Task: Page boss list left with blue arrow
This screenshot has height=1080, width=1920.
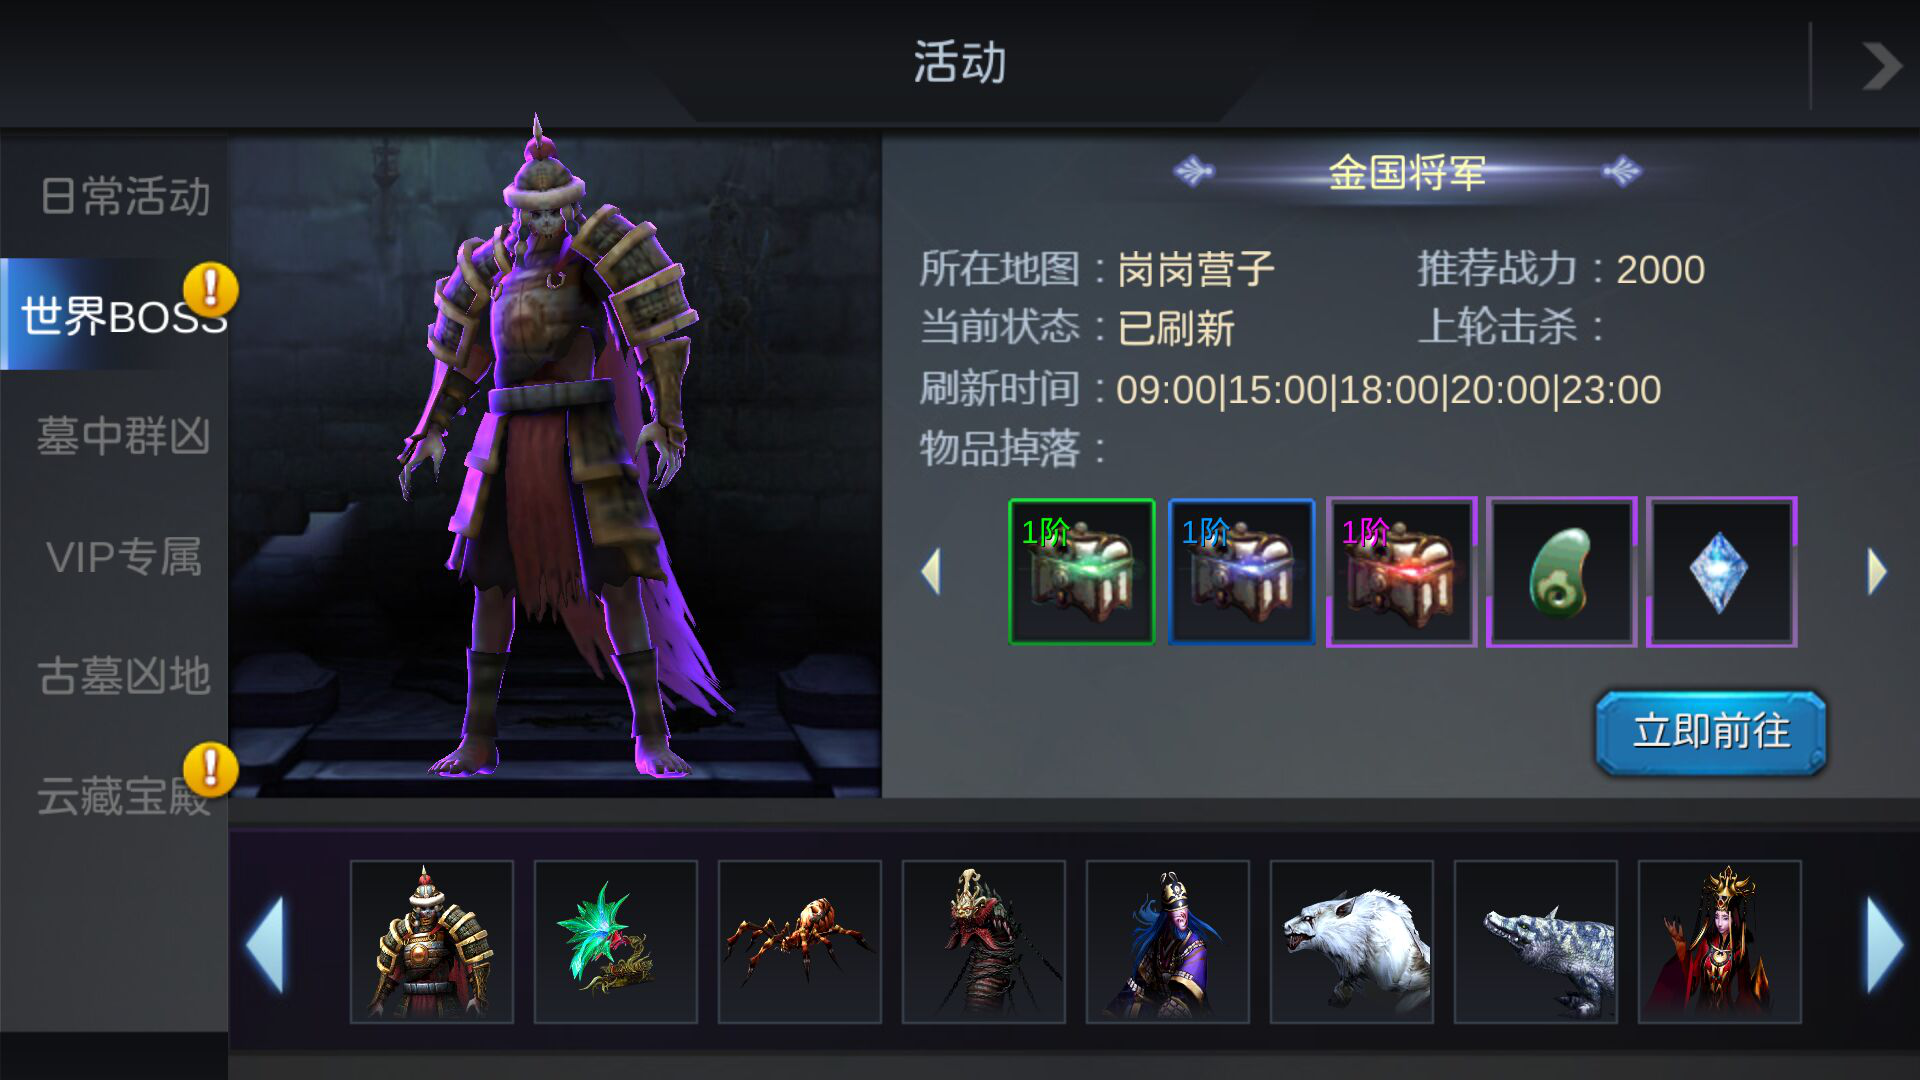Action: click(266, 944)
